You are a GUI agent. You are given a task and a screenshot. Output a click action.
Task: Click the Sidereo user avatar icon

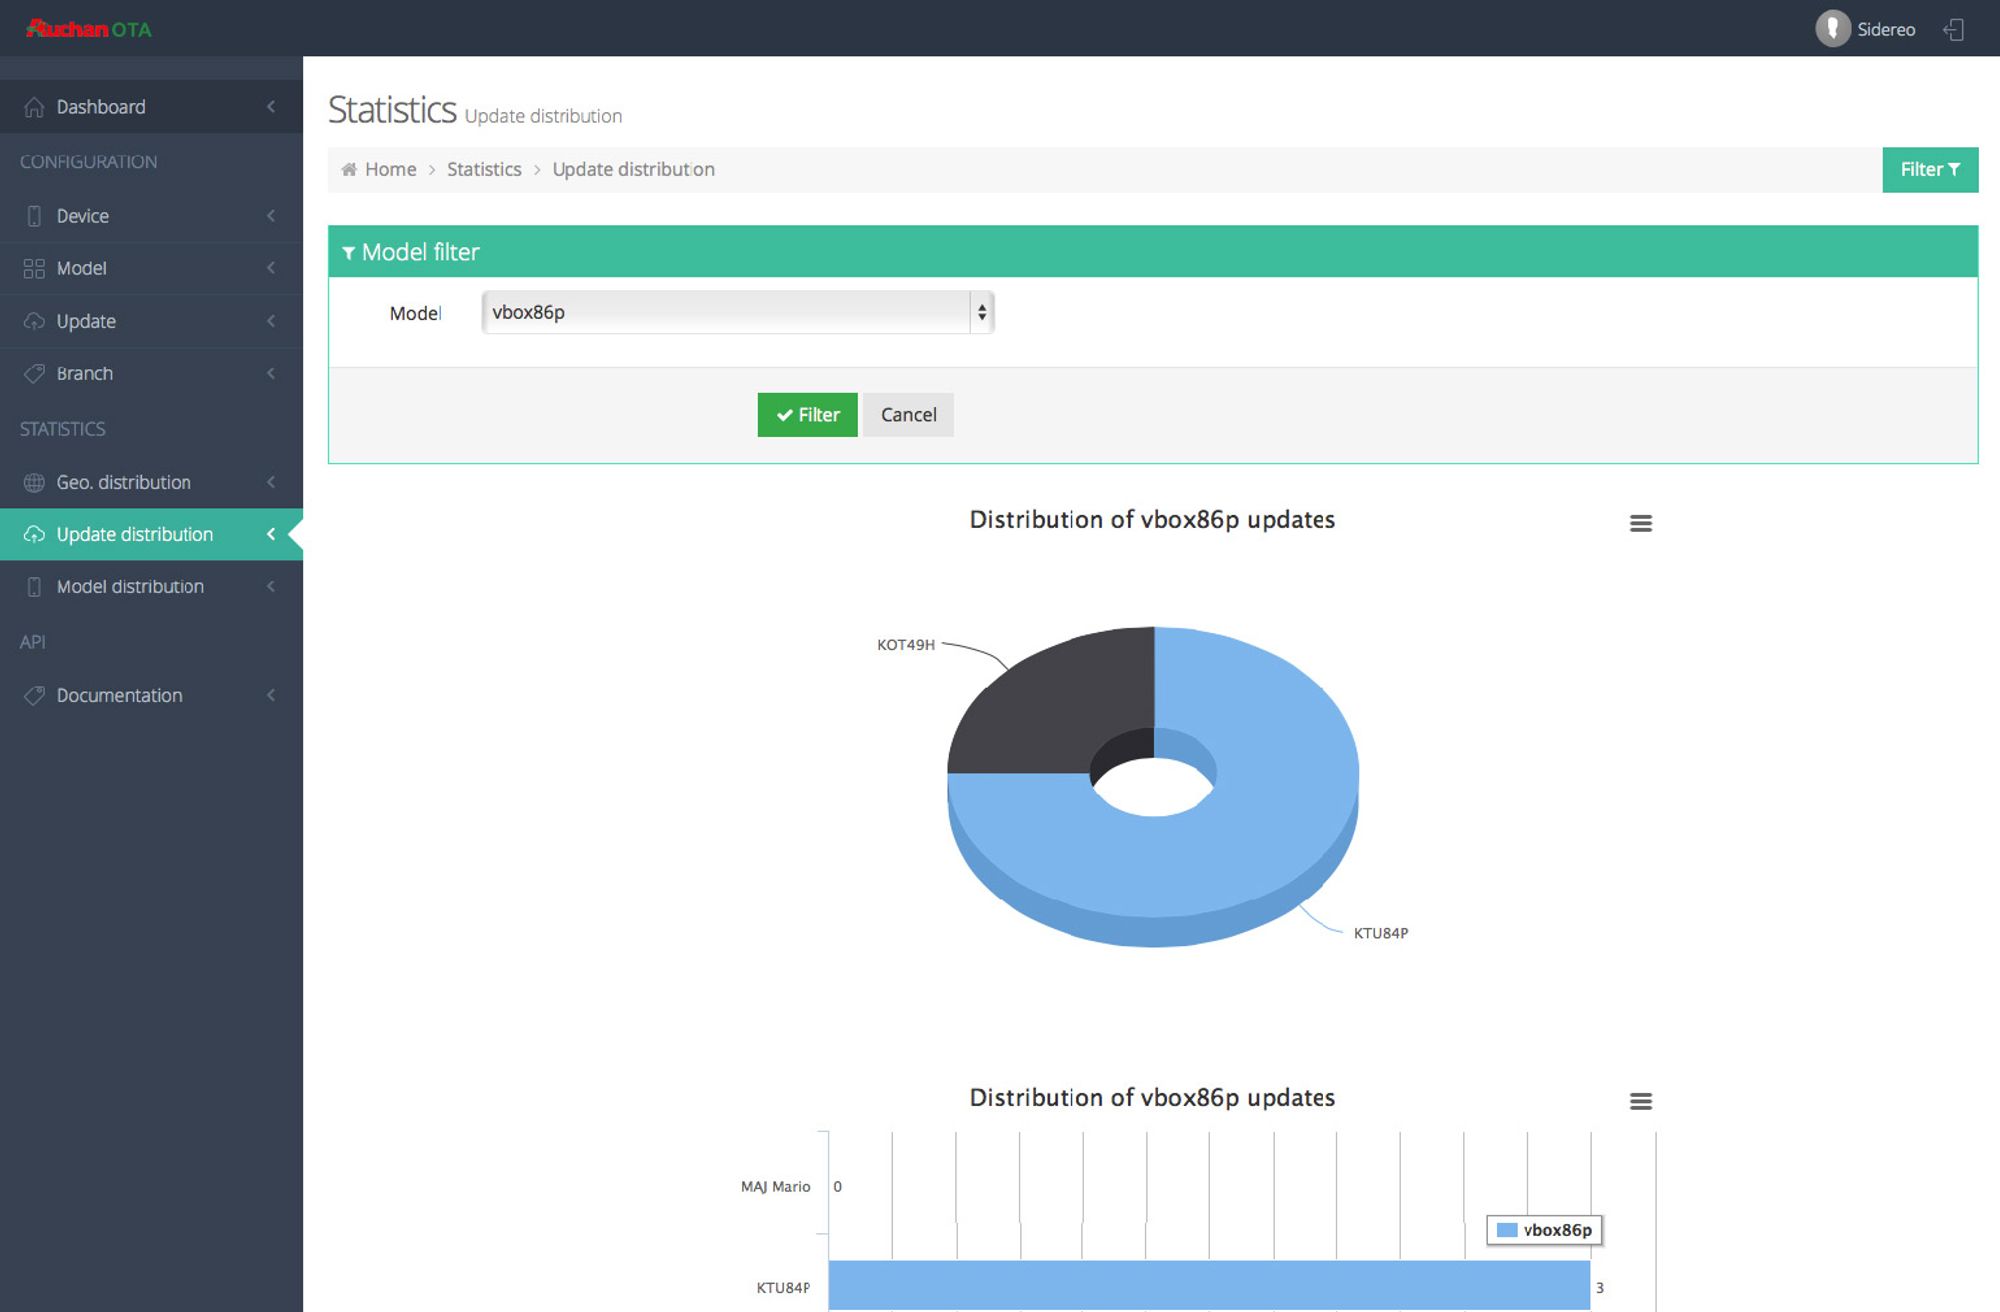point(1832,29)
